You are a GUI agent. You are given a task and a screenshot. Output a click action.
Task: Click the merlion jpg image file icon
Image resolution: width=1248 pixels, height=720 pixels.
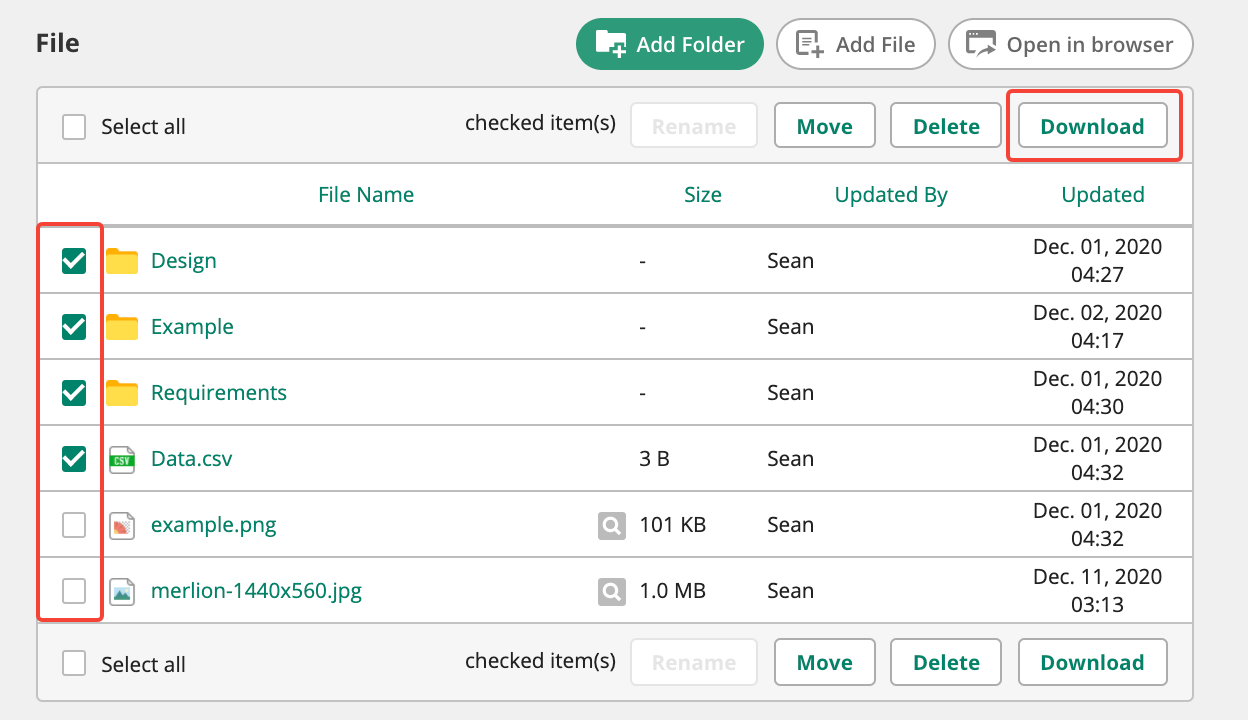tap(122, 591)
